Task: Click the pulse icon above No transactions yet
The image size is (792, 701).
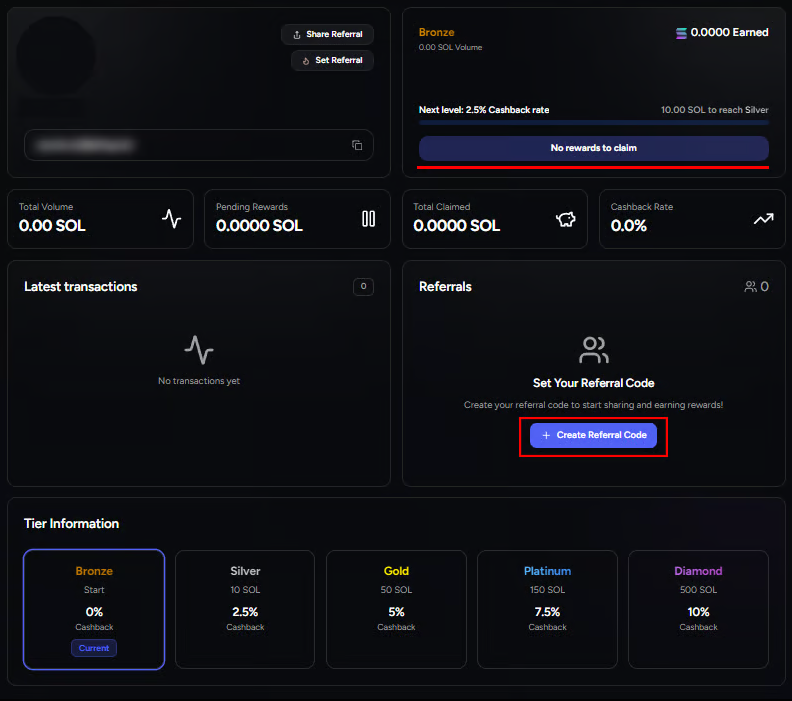Action: point(199,349)
